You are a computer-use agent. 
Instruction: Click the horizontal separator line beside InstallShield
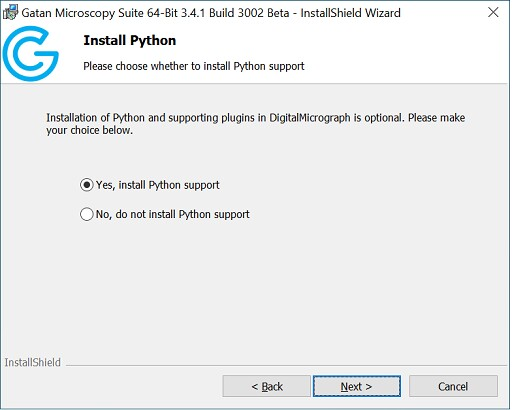(x=287, y=365)
